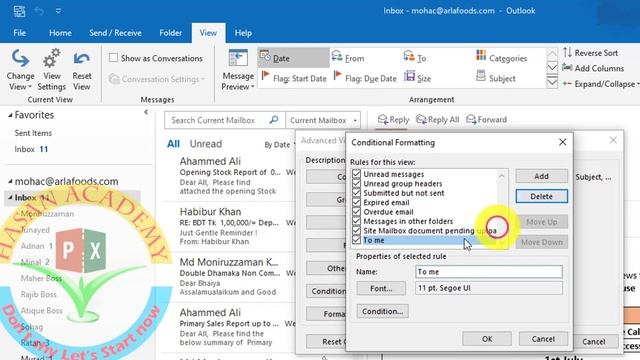Switch to the Folder tab
This screenshot has height=360, width=640.
coord(171,33)
